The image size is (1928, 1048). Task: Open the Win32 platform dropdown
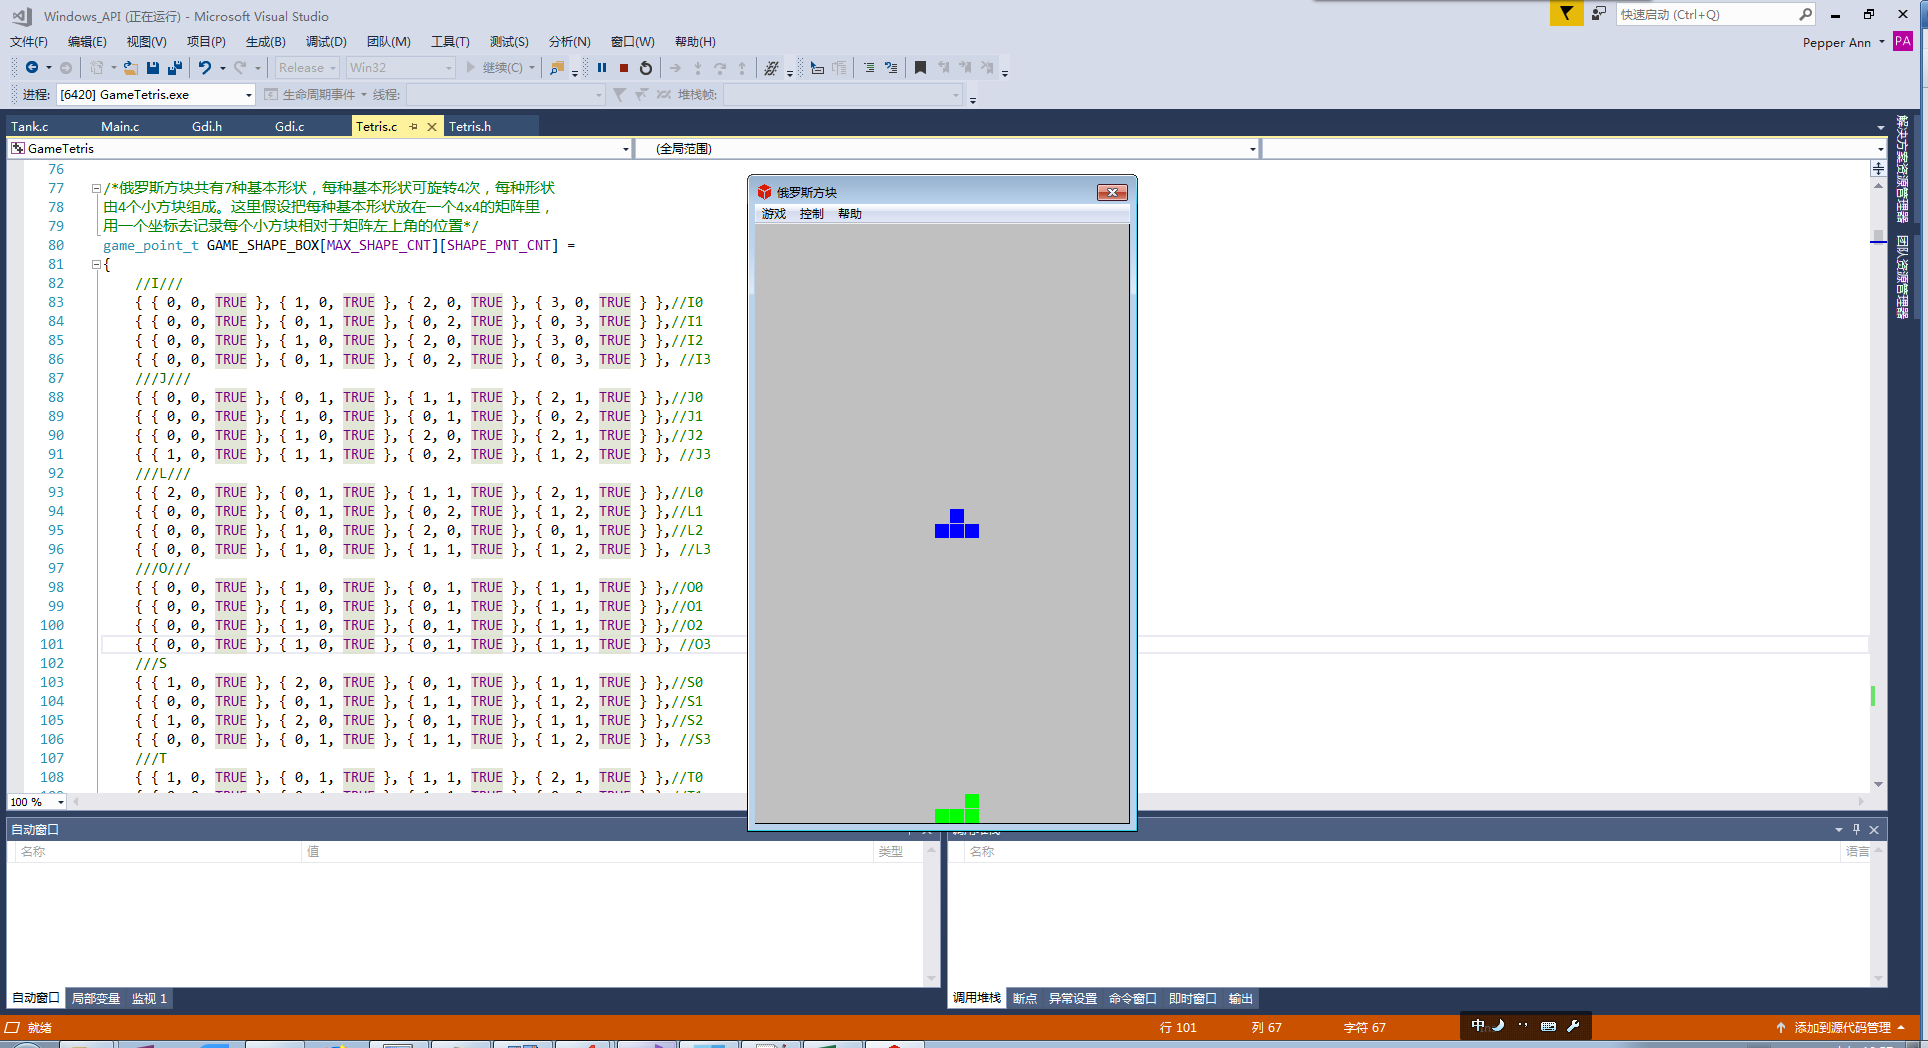coord(400,68)
